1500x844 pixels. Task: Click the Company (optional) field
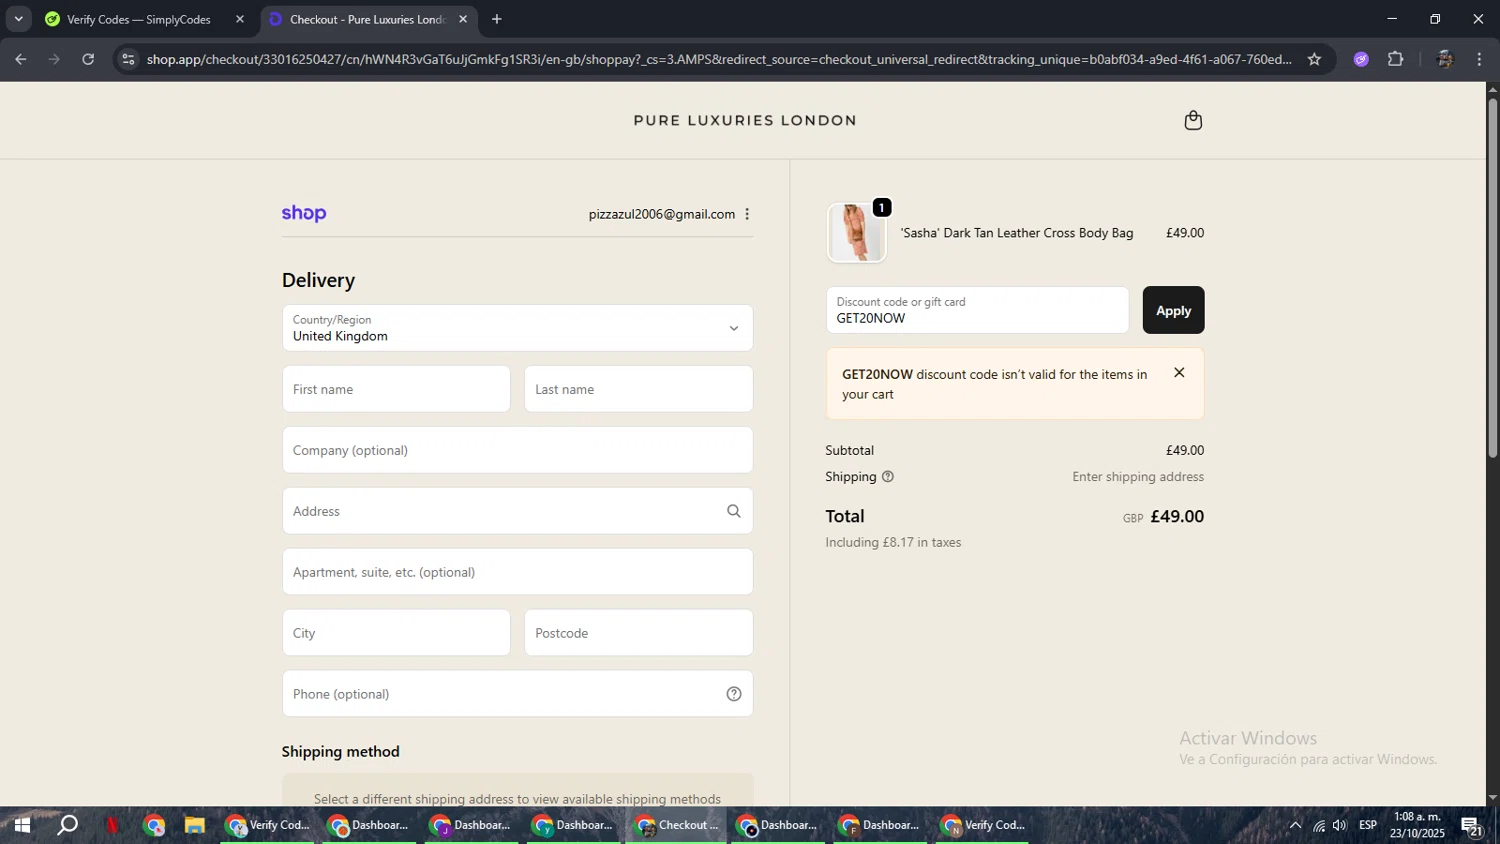[517, 450]
